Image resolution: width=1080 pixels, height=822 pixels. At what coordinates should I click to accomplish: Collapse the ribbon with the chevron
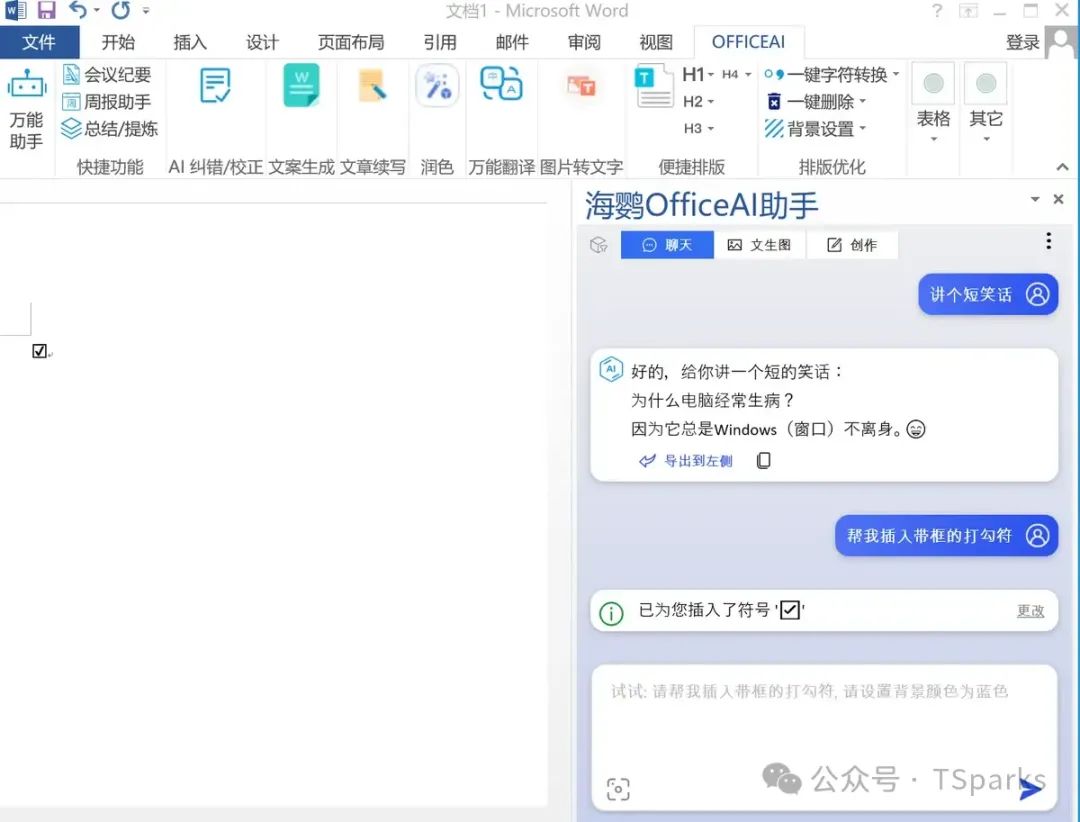pos(1062,167)
